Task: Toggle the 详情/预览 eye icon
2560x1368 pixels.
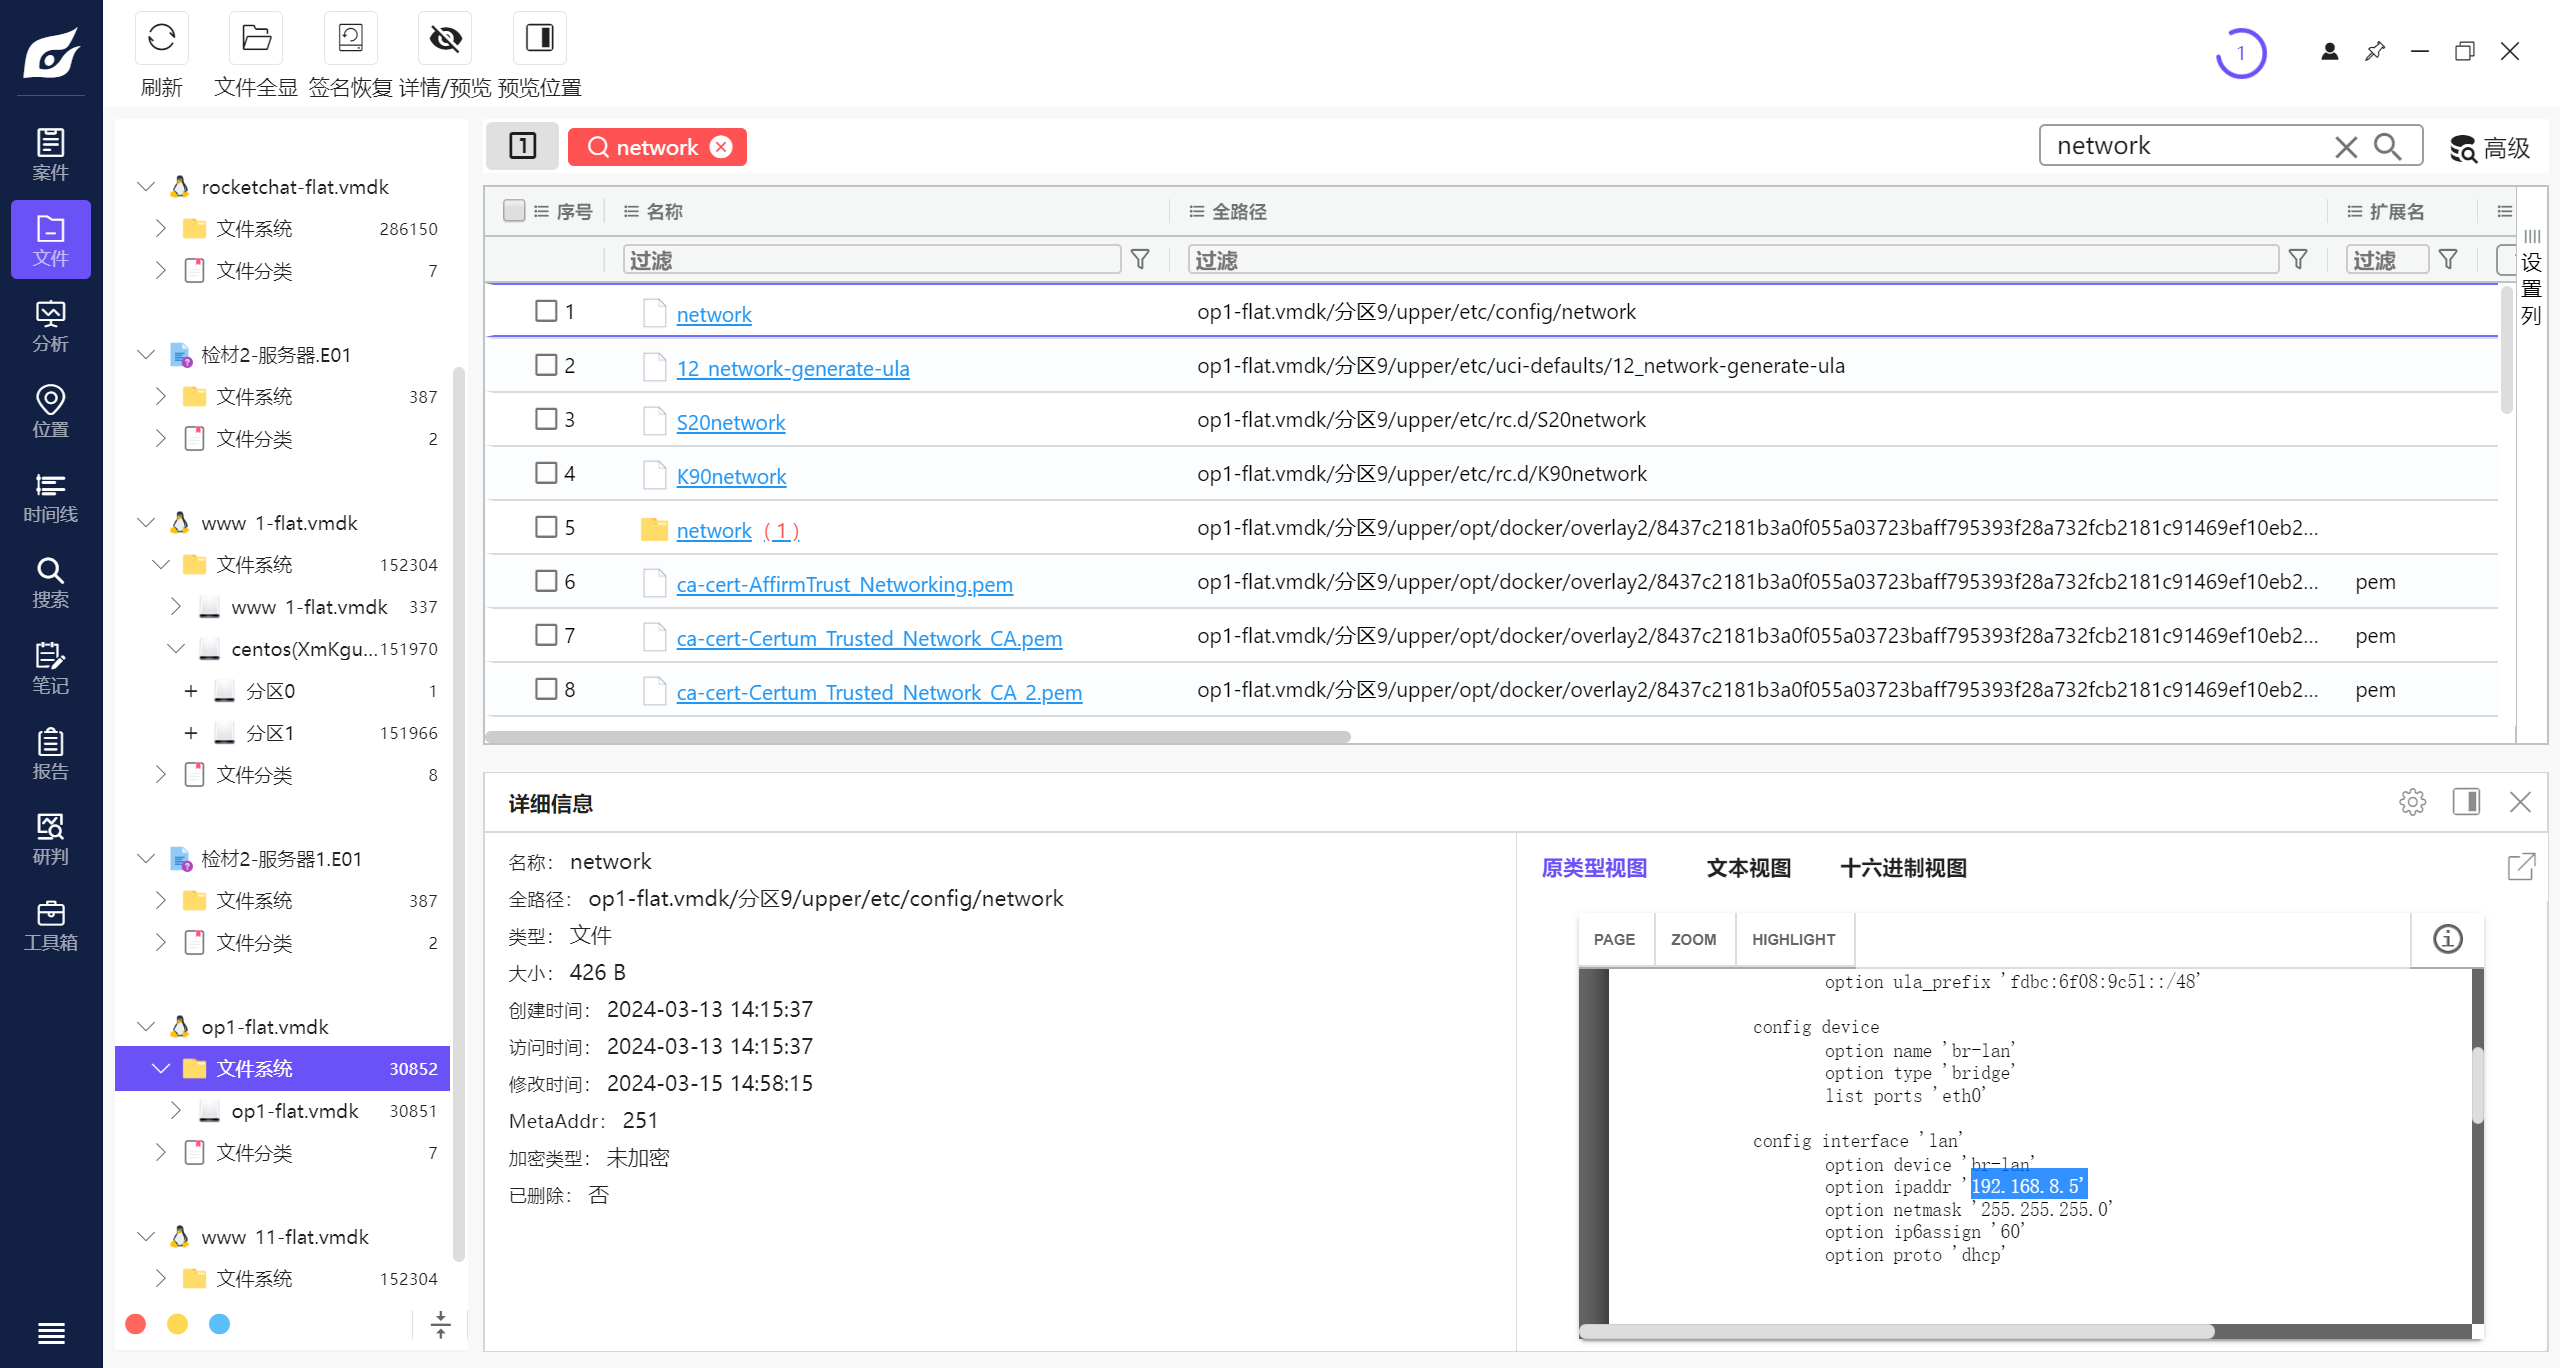Action: (445, 39)
